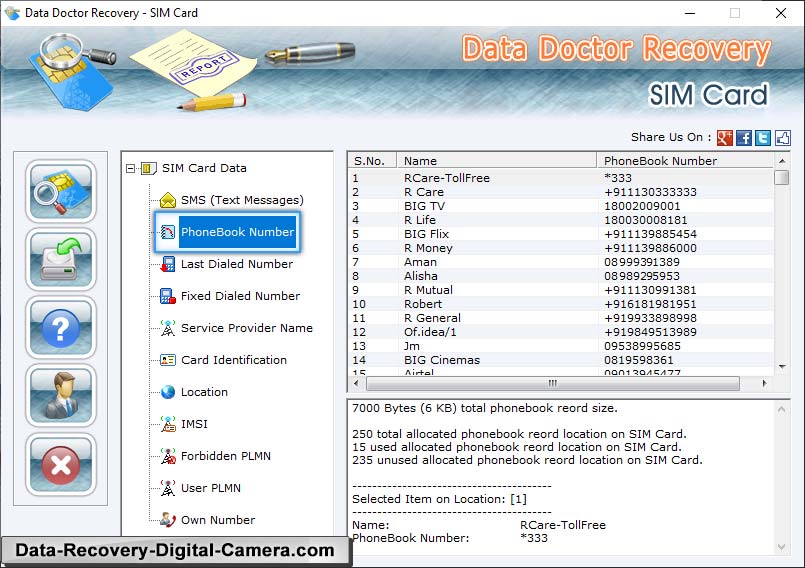Select the BIG TV contact row
Image resolution: width=805 pixels, height=568 pixels.
point(561,206)
